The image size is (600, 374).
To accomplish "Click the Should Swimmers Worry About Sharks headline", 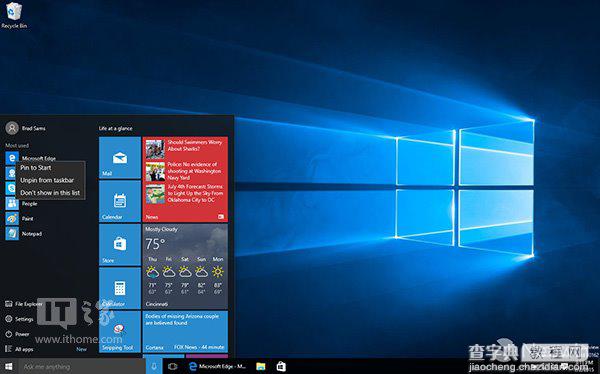I will [195, 145].
